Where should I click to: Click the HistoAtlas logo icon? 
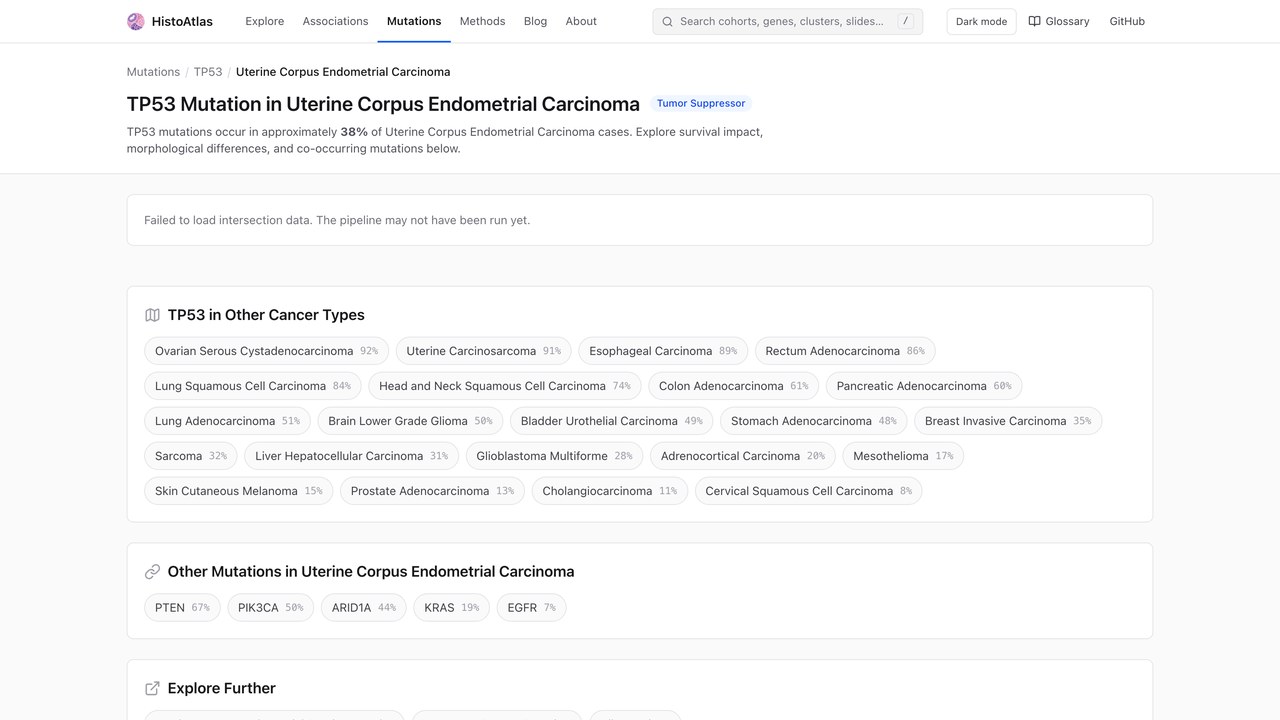click(x=136, y=21)
